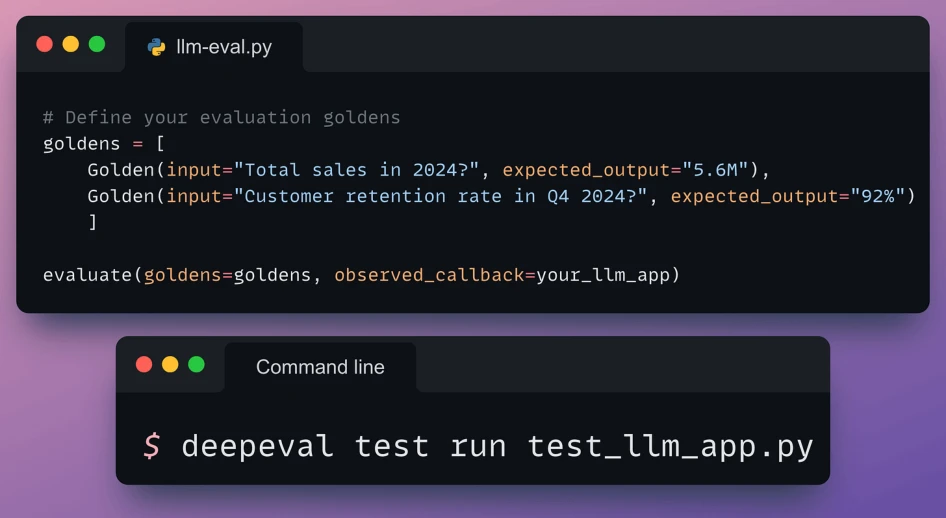946x518 pixels.
Task: Click the red close dot on Command line window
Action: coord(144,364)
